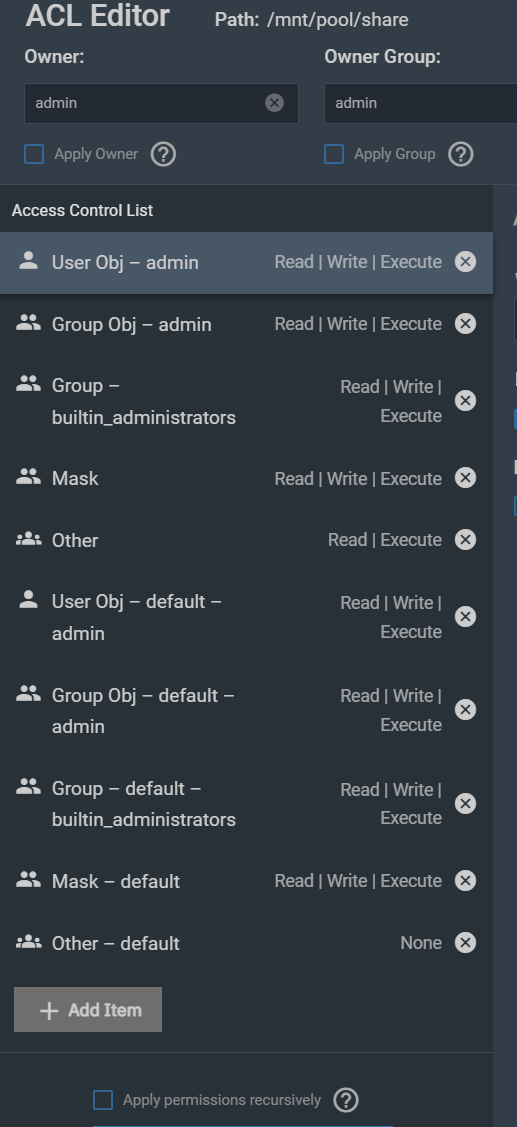The width and height of the screenshot is (517, 1127).
Task: Enable the Apply Group checkbox
Action: tap(334, 154)
